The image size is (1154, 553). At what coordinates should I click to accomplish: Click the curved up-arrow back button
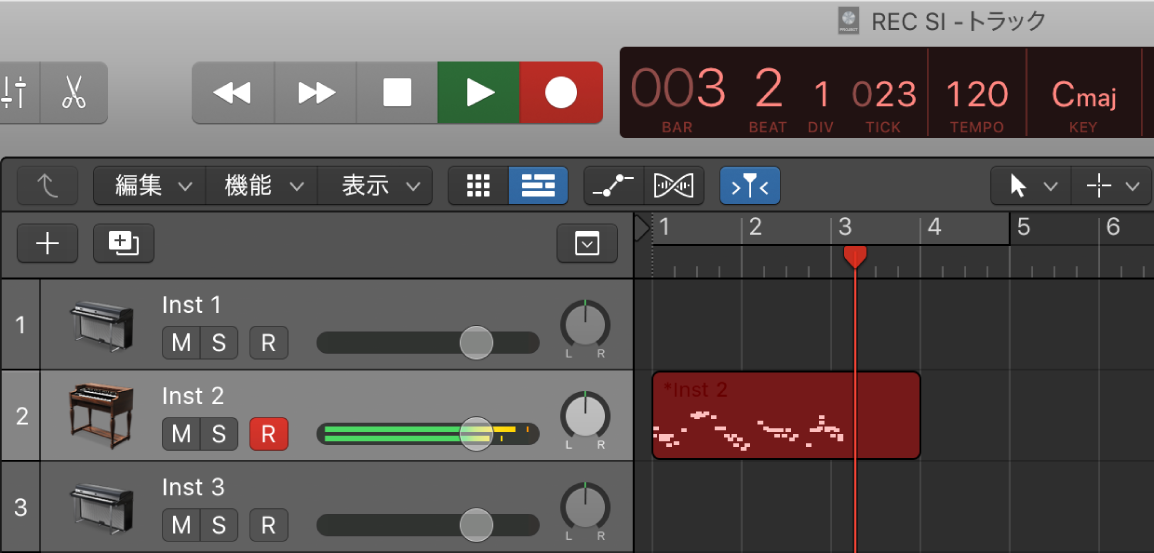(x=48, y=186)
